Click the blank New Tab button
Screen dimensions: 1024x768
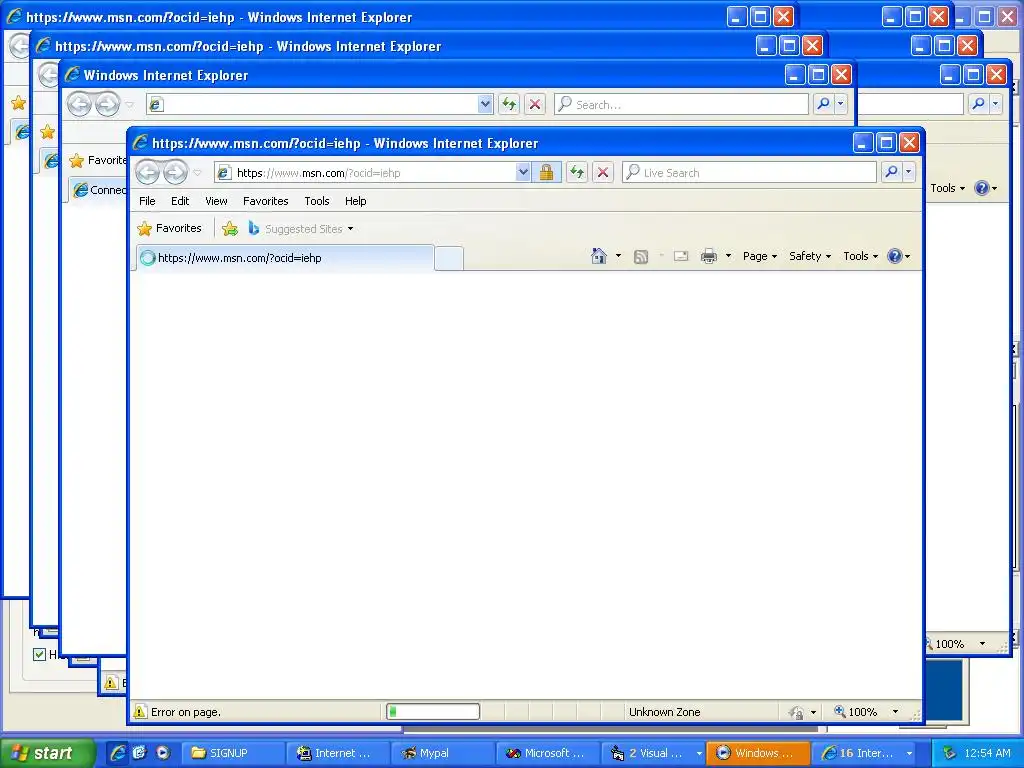(x=449, y=259)
